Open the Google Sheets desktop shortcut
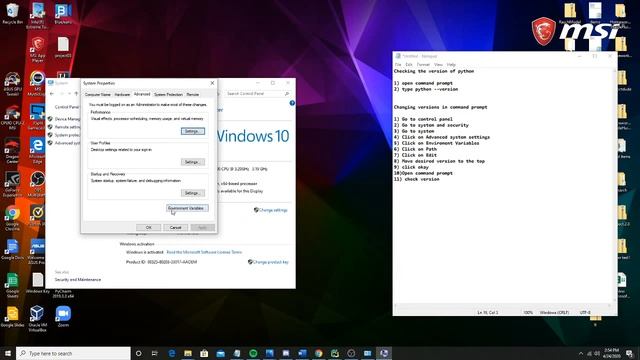 click(12, 285)
